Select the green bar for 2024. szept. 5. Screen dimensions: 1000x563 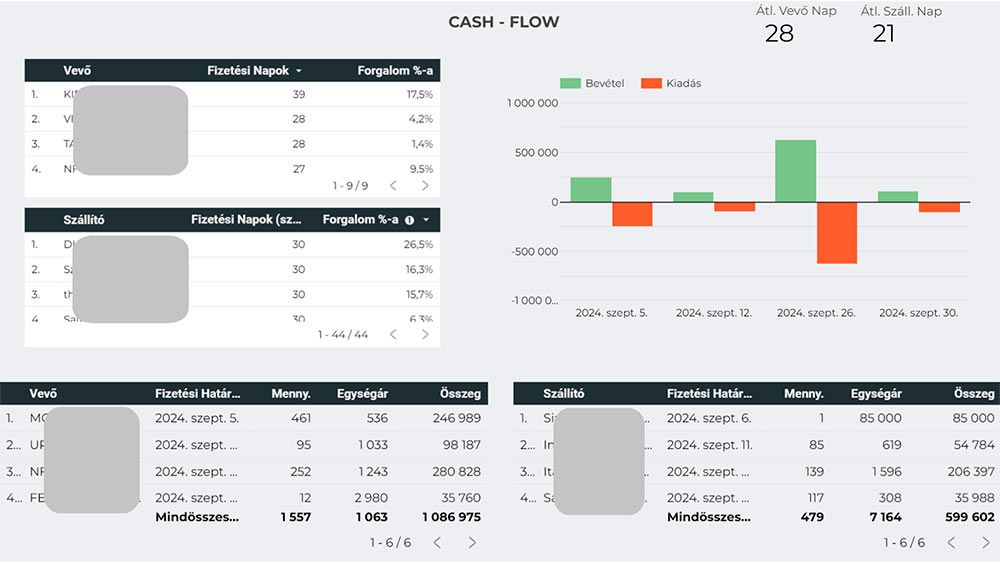point(591,190)
